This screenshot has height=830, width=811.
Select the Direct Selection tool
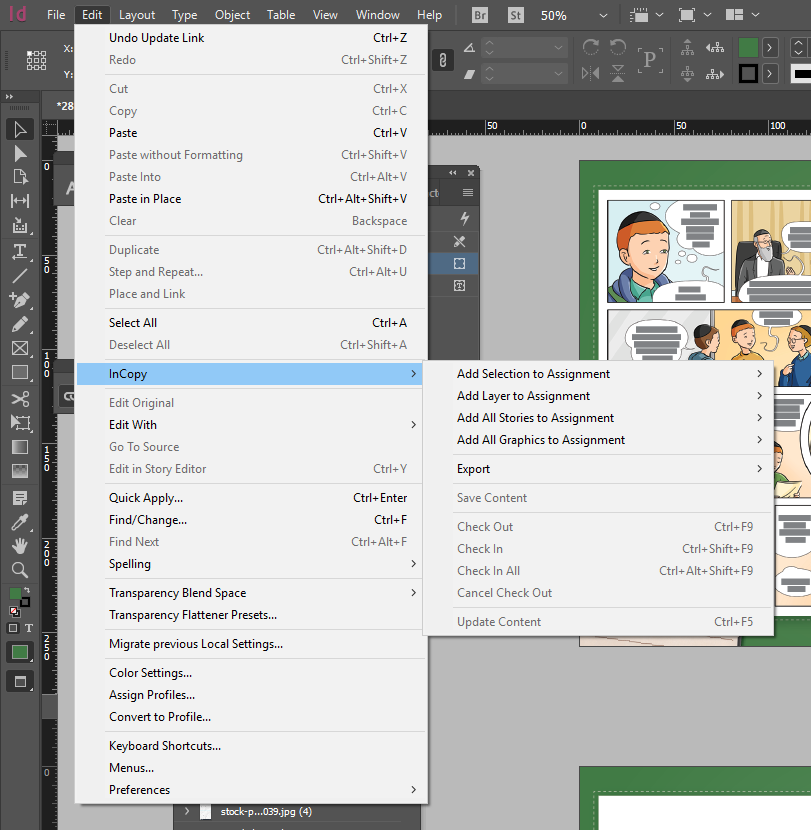[x=20, y=153]
